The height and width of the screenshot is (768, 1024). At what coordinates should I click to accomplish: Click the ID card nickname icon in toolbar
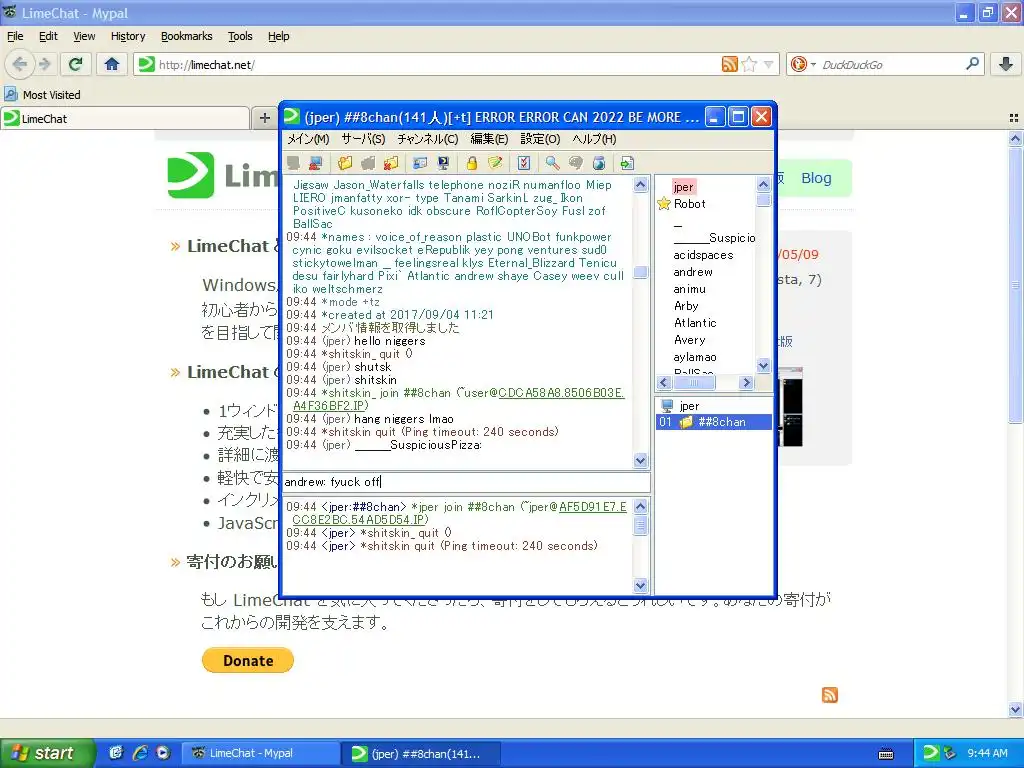420,163
